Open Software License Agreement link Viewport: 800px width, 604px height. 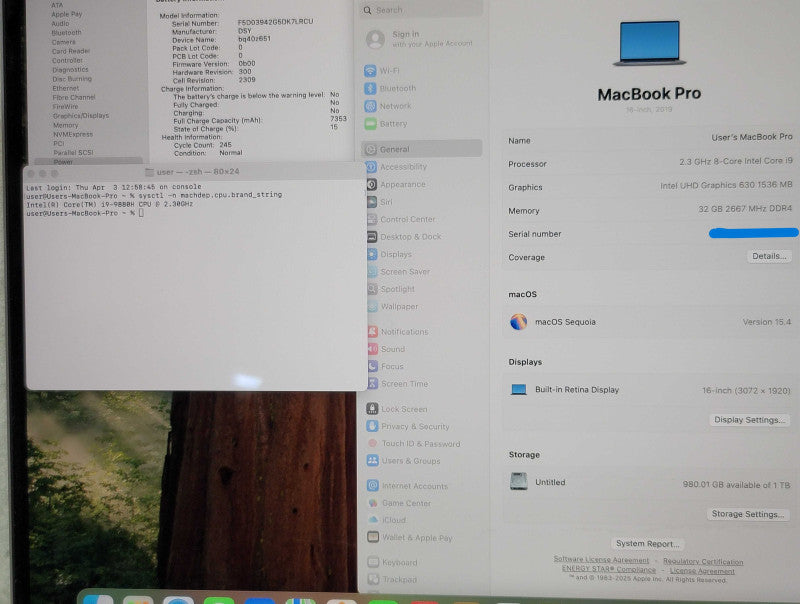(602, 560)
